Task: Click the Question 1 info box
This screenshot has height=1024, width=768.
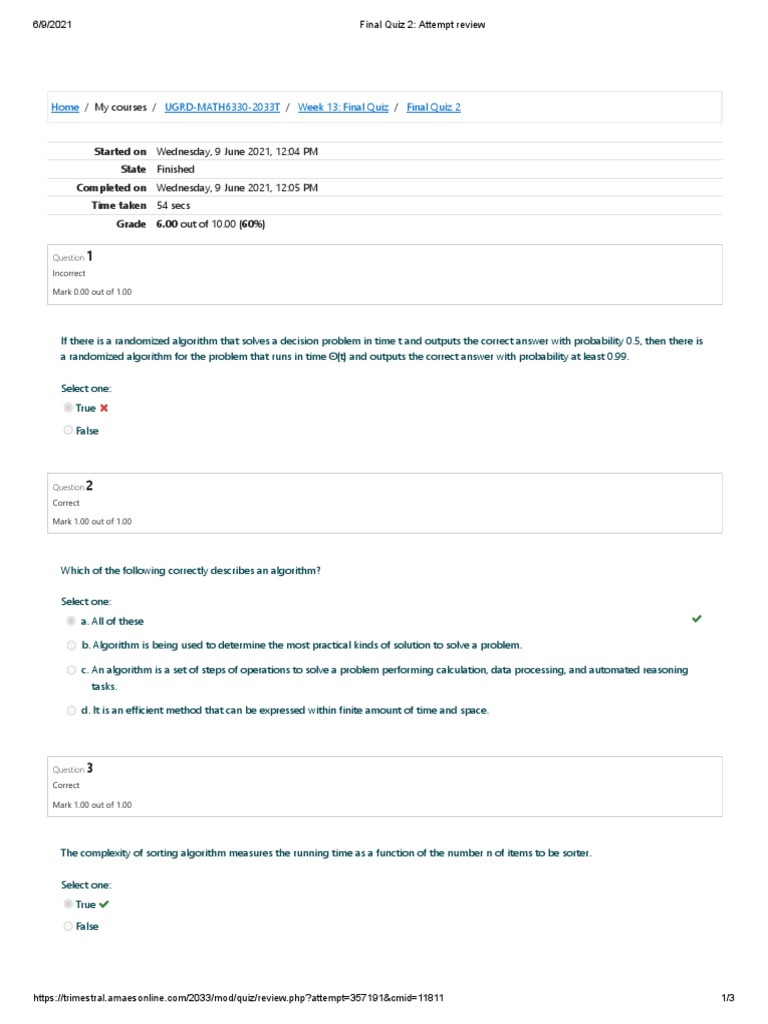Action: coord(385,274)
